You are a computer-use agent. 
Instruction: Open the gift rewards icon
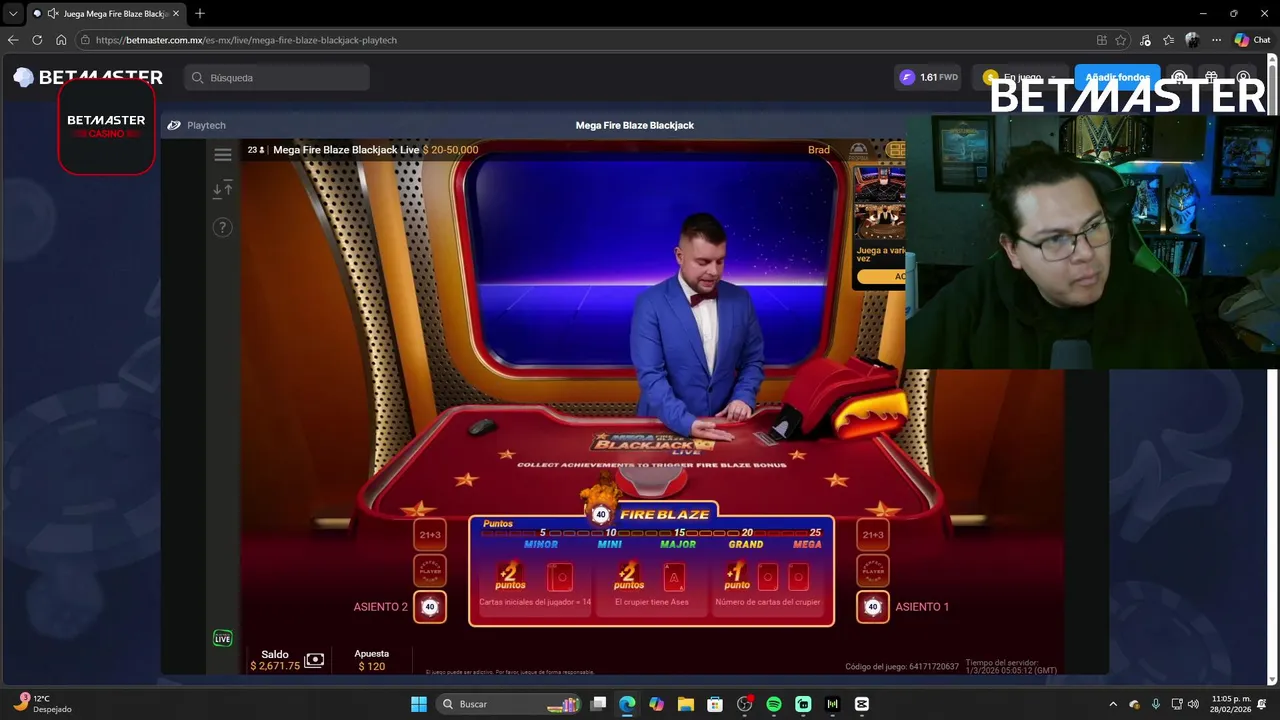pyautogui.click(x=1211, y=77)
